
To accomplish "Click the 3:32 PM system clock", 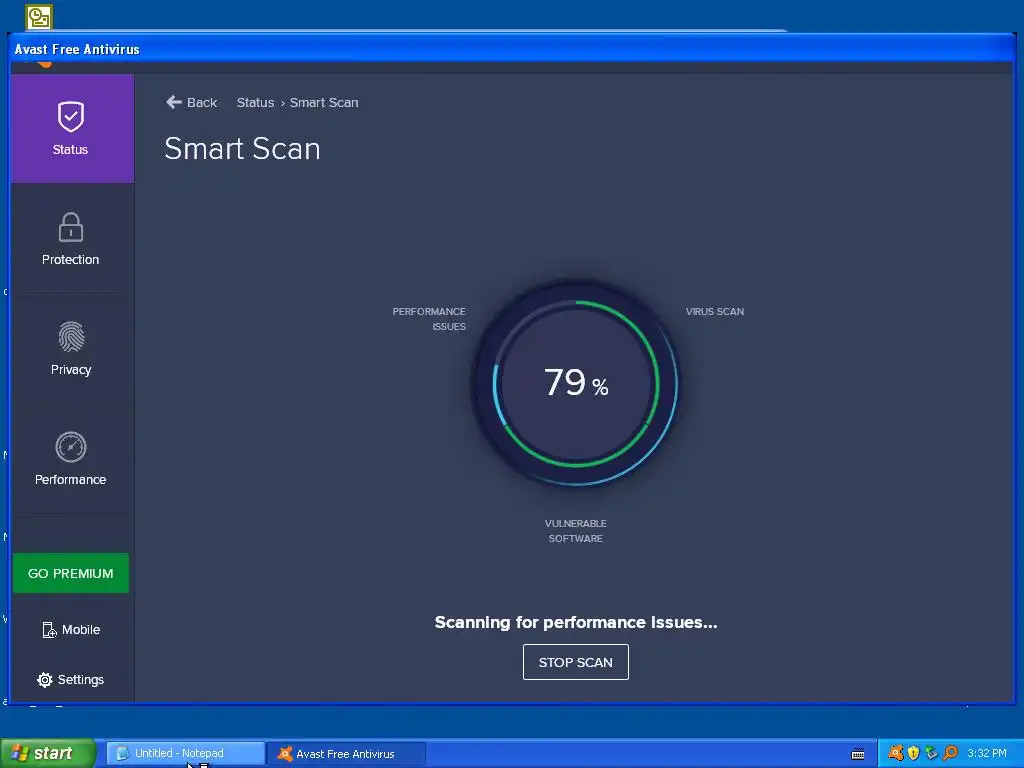I will pos(987,753).
